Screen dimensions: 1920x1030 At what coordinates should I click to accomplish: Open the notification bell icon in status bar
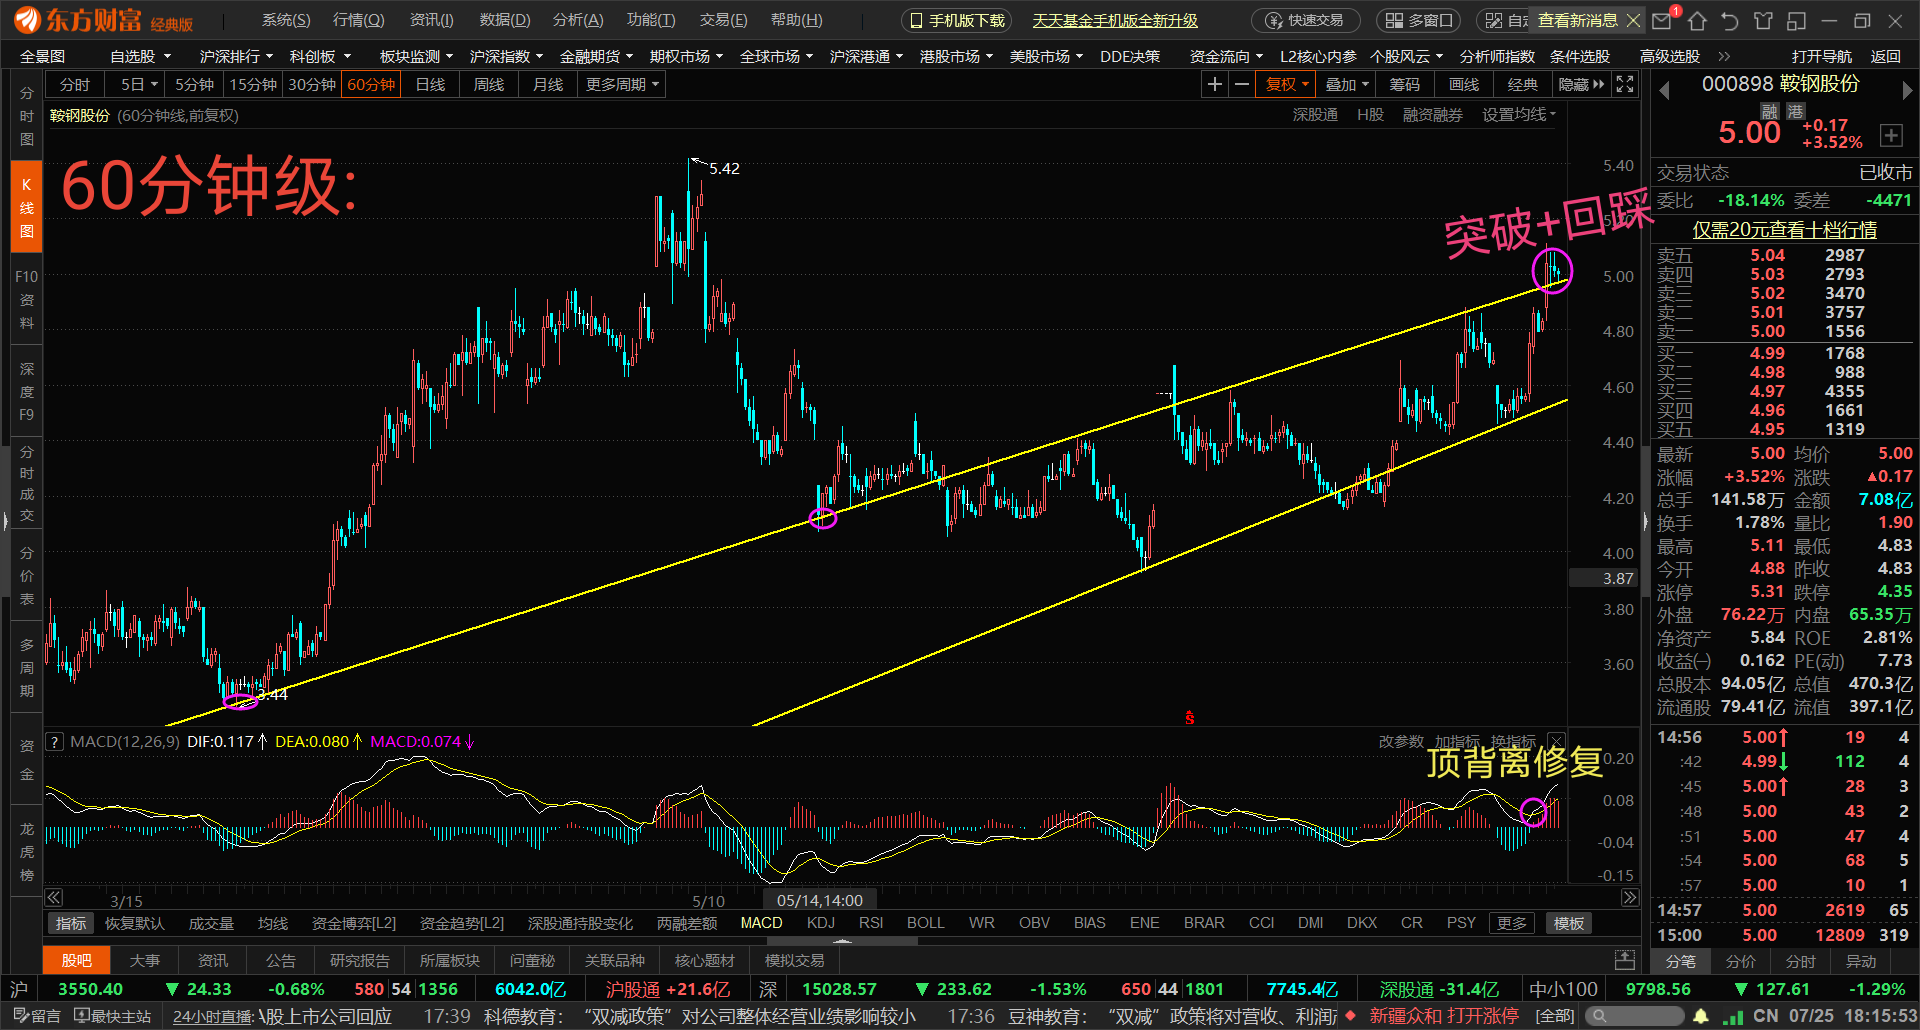coord(1701,1016)
